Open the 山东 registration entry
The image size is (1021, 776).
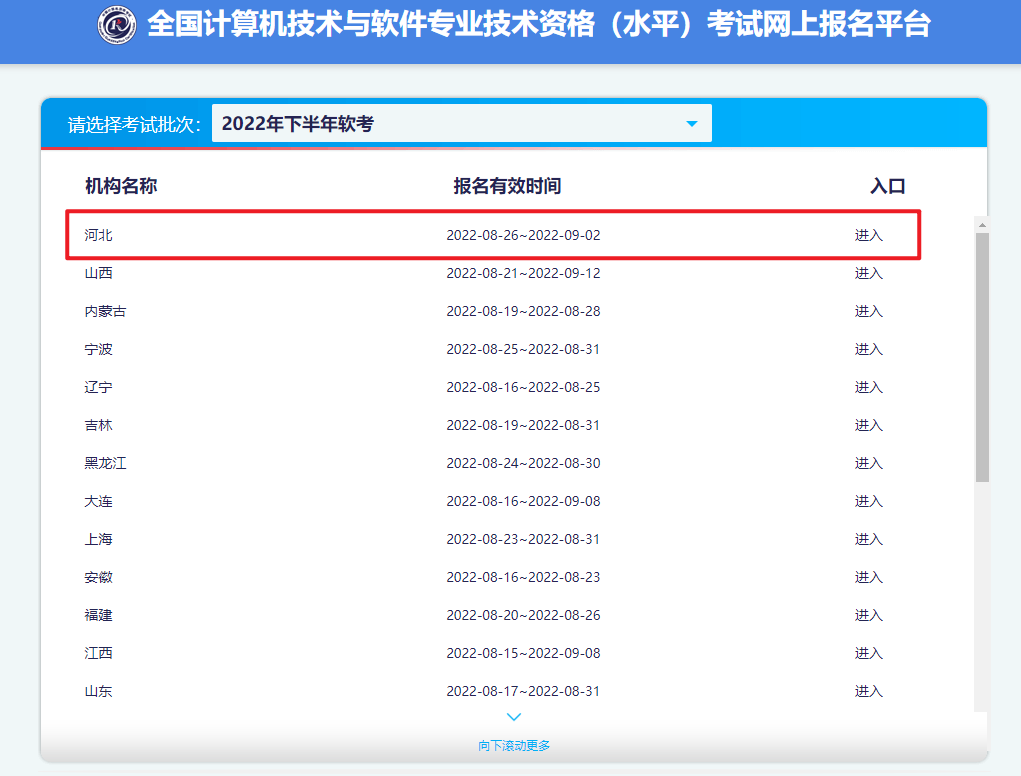[x=868, y=691]
